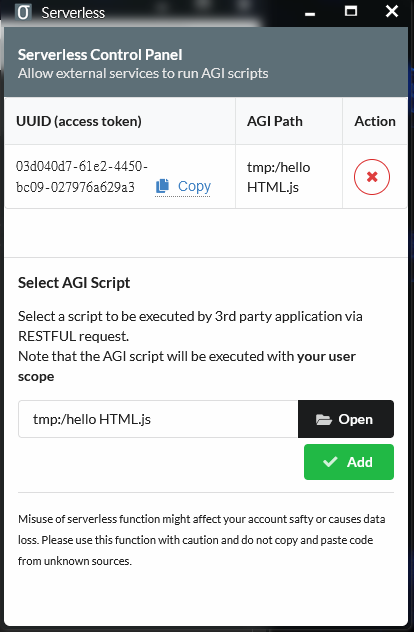This screenshot has height=632, width=414.
Task: Click the UUID value 03d040d7-61e2-4450 text
Action: click(x=82, y=166)
